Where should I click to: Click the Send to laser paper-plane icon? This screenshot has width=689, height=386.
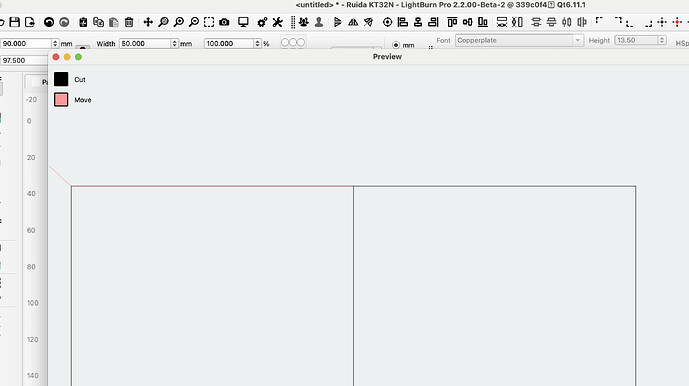point(368,22)
